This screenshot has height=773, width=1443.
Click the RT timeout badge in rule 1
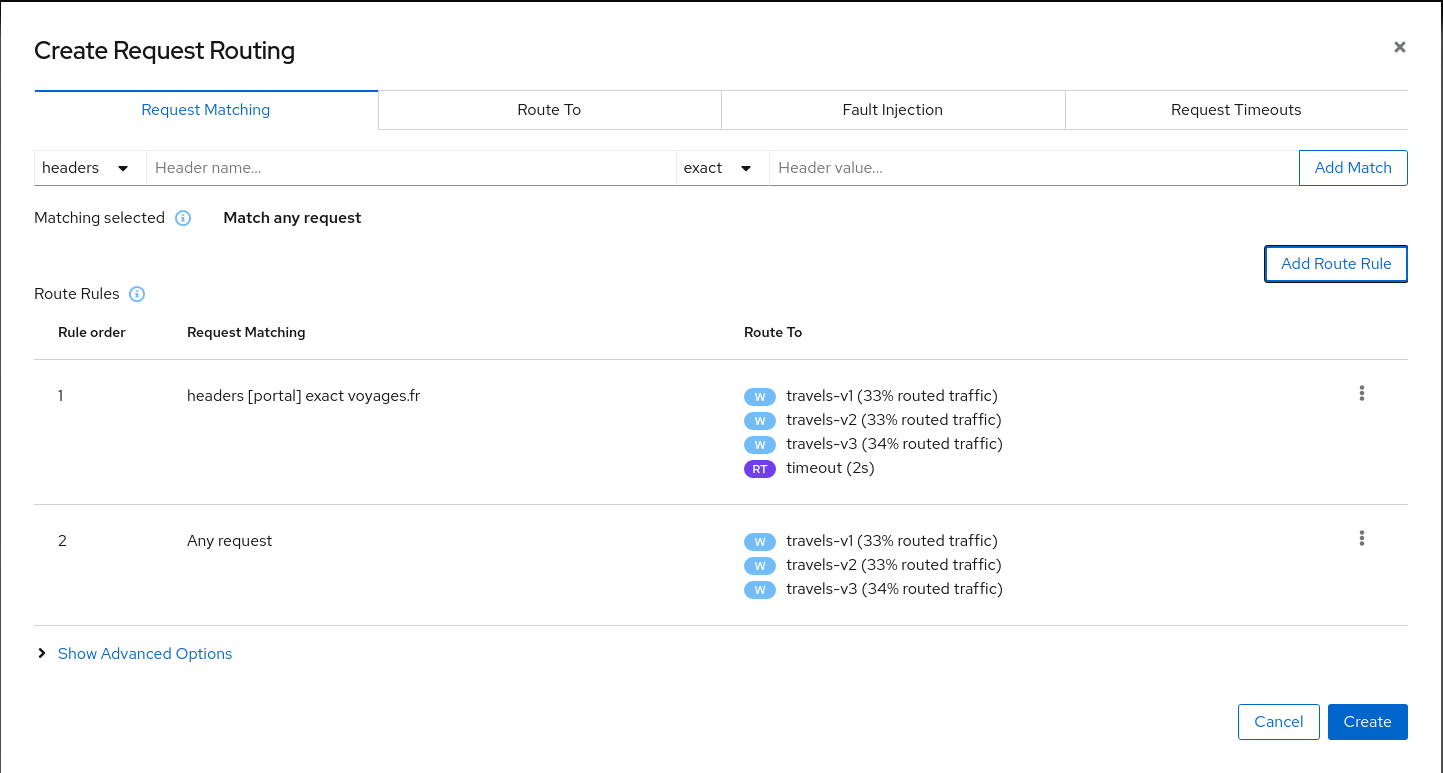(759, 469)
